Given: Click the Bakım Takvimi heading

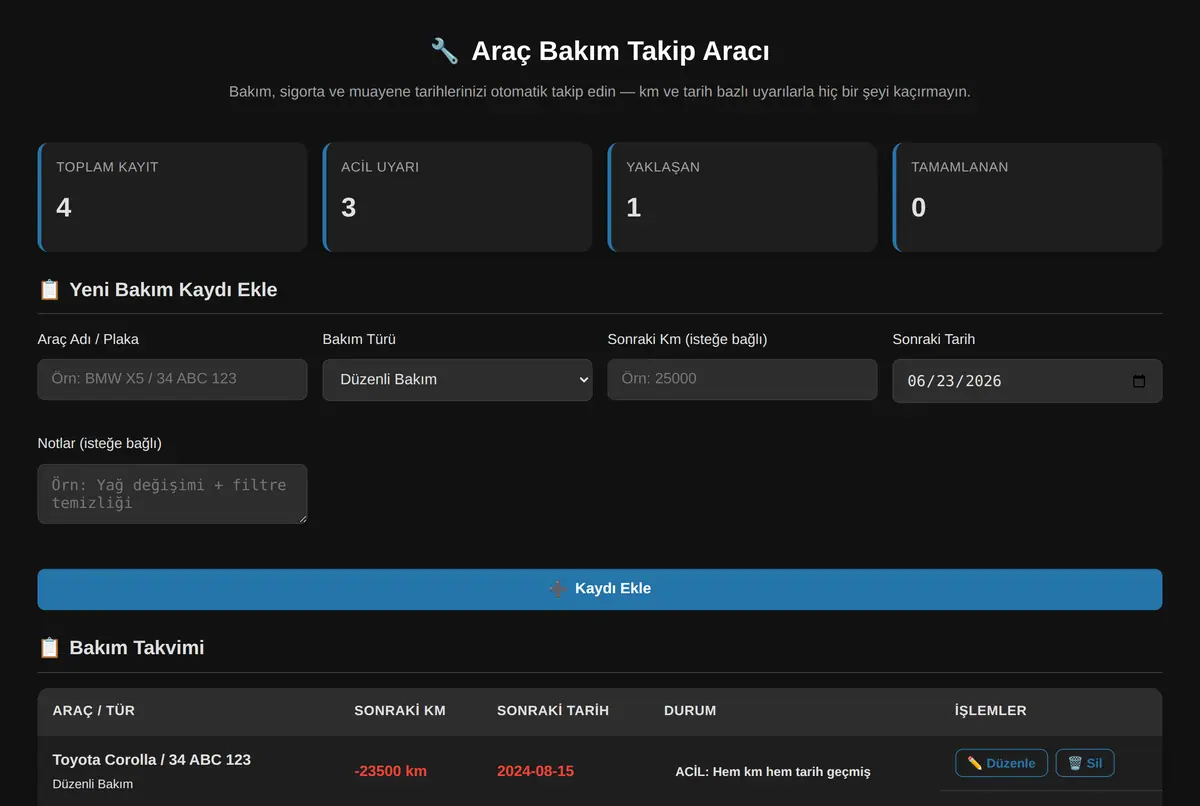Looking at the screenshot, I should pyautogui.click(x=137, y=648).
